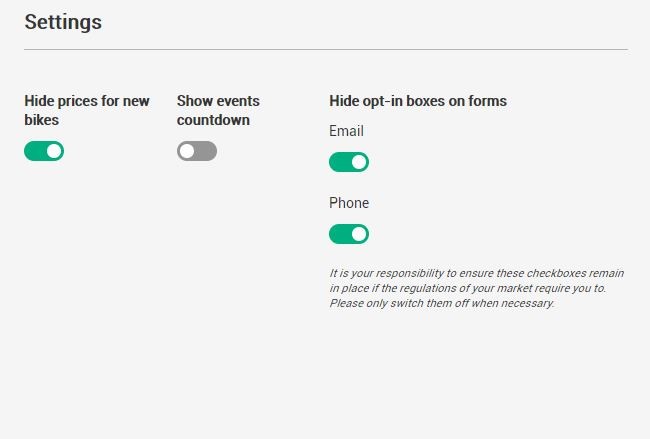Image resolution: width=650 pixels, height=439 pixels.
Task: Turn off the Email opt-in toggle
Action: coord(349,162)
